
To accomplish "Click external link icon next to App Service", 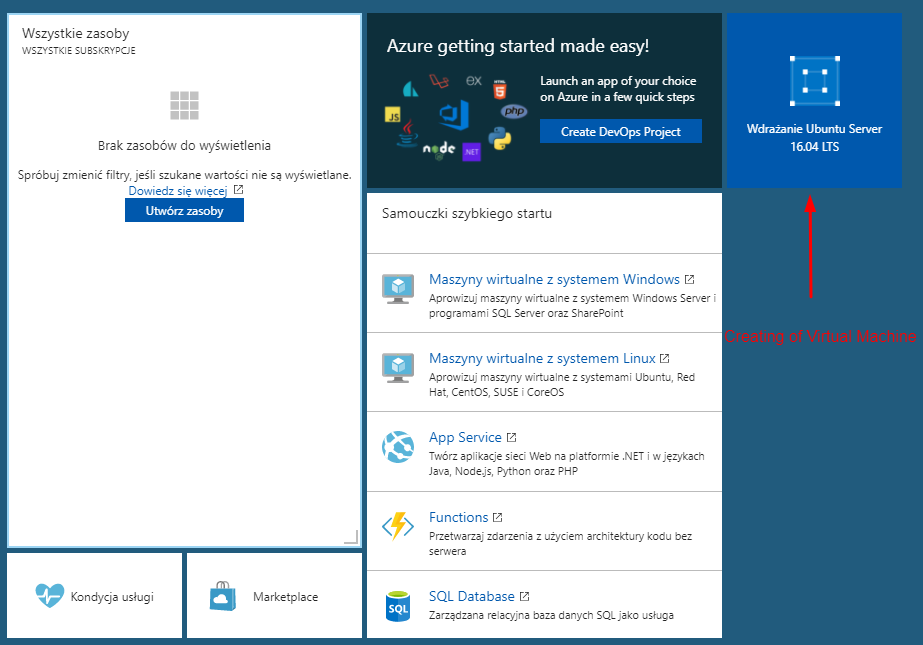I will coord(512,437).
